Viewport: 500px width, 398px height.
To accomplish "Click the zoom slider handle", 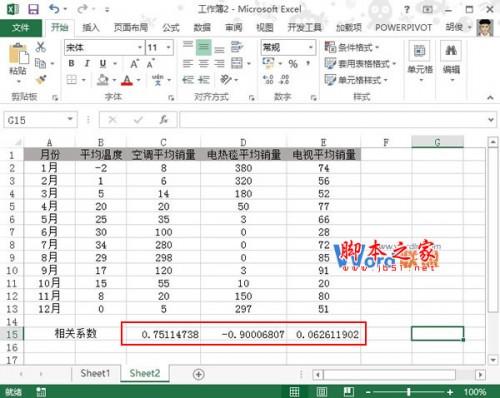I will click(409, 392).
